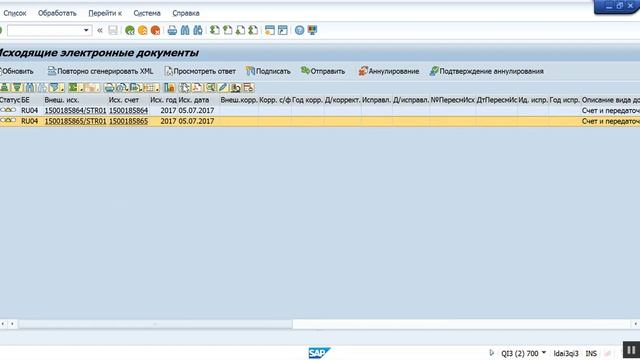The width and height of the screenshot is (640, 360).
Task: Click the Отправить button
Action: tap(323, 71)
